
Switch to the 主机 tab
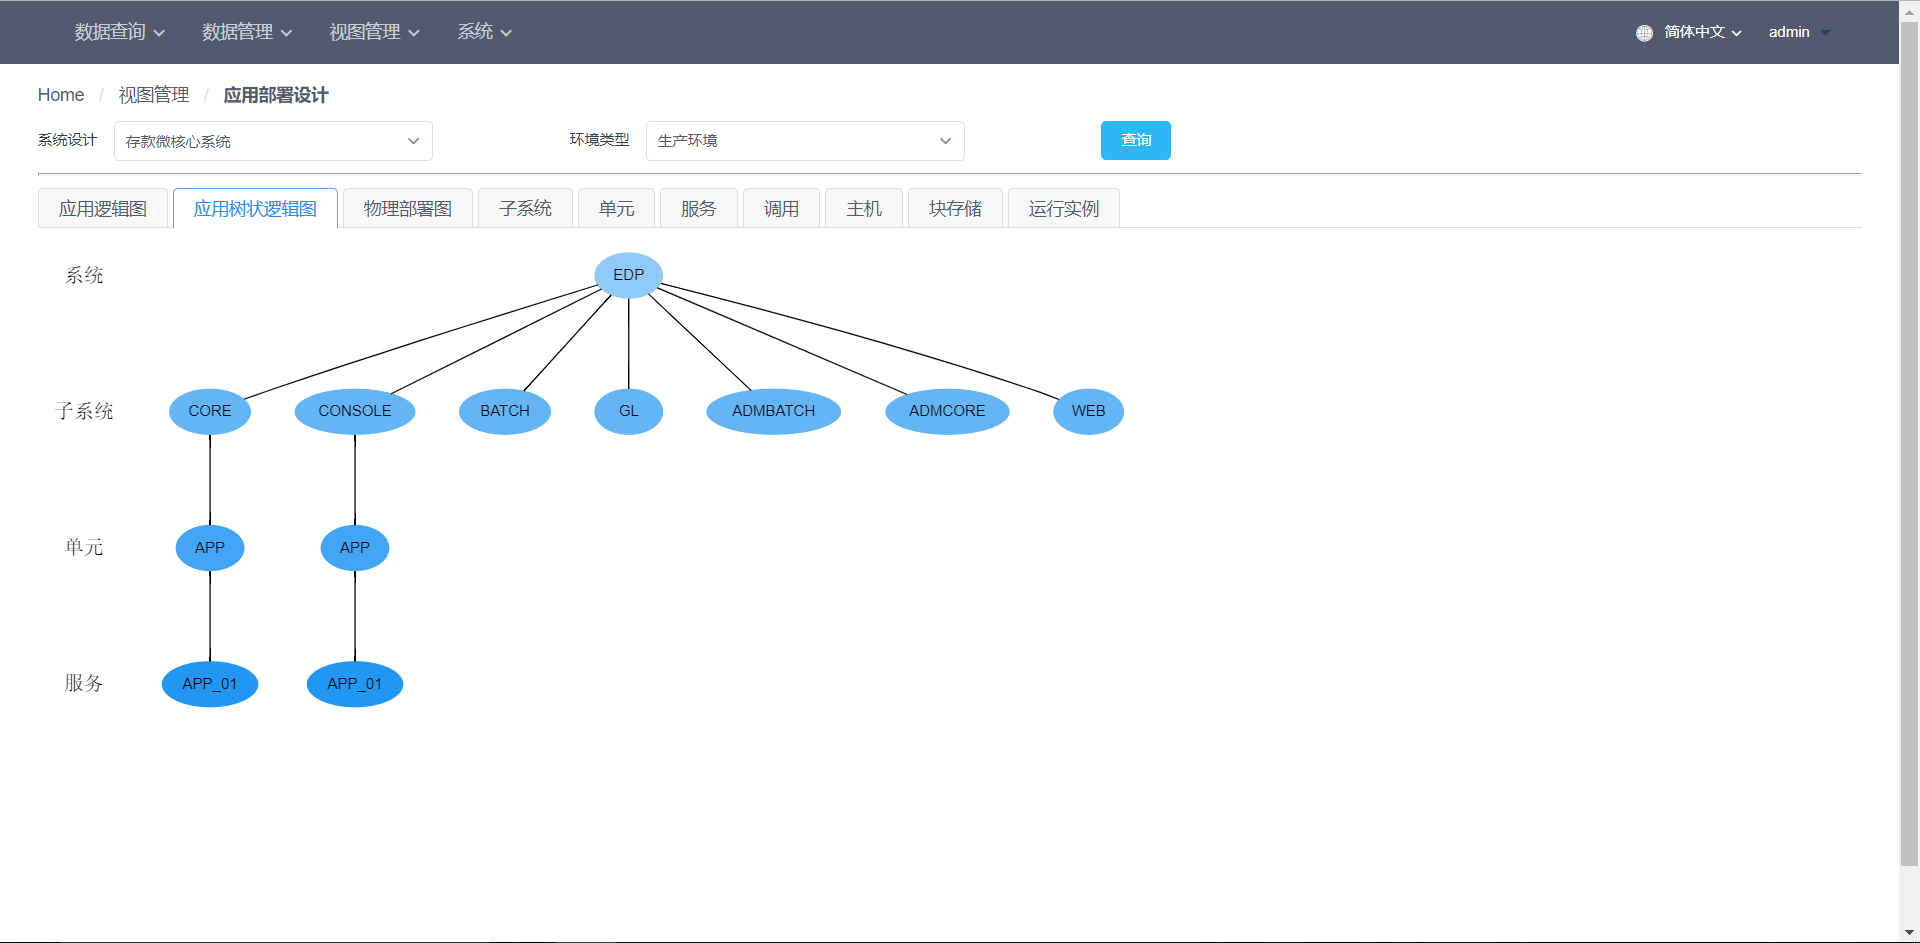[864, 208]
